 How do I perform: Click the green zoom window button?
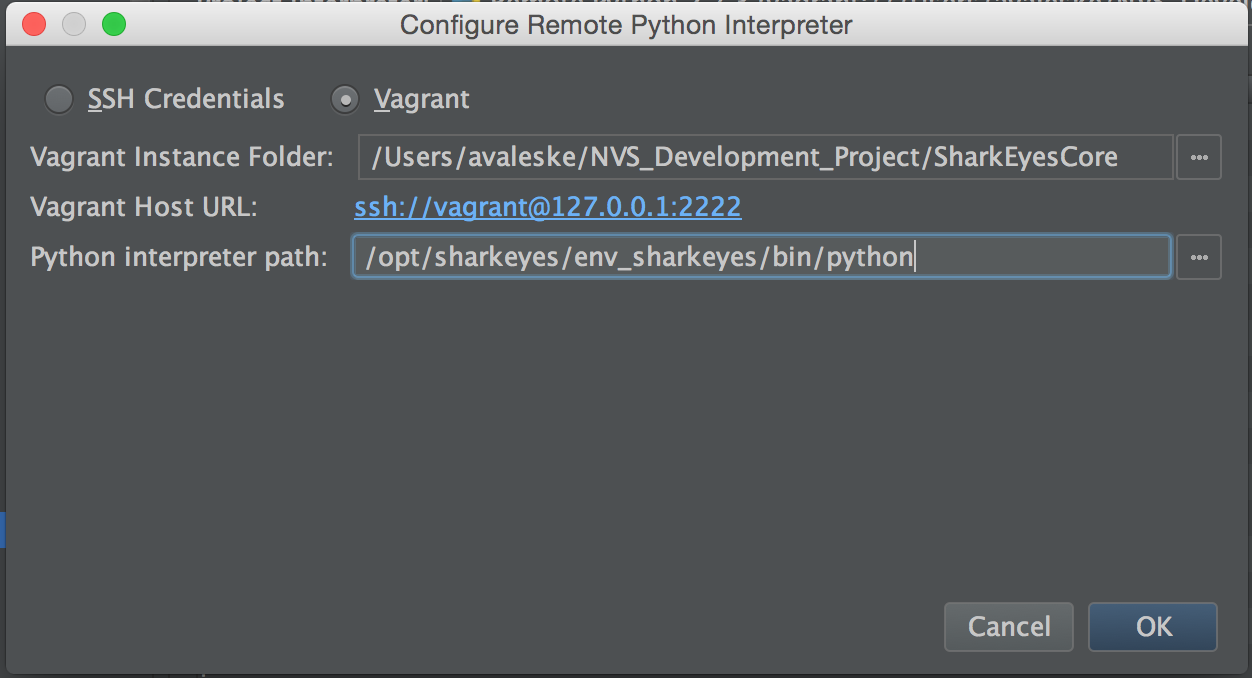114,24
